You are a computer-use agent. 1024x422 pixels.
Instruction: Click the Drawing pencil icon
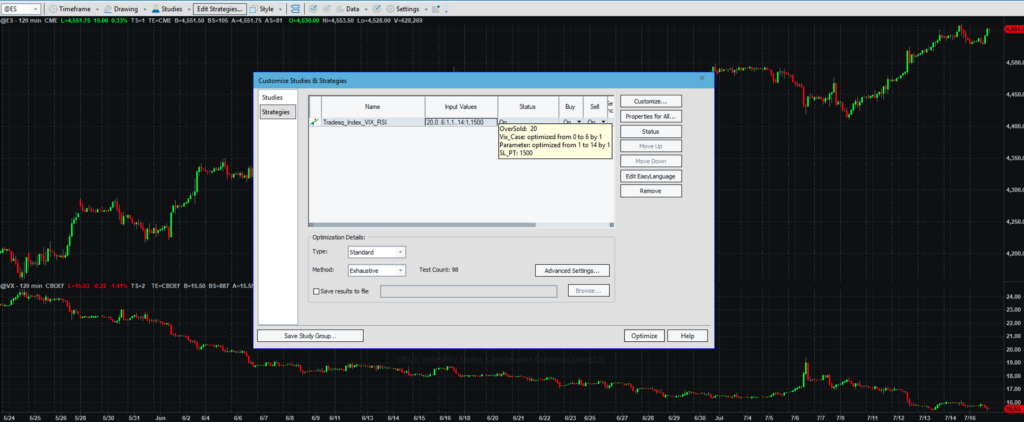[108, 9]
